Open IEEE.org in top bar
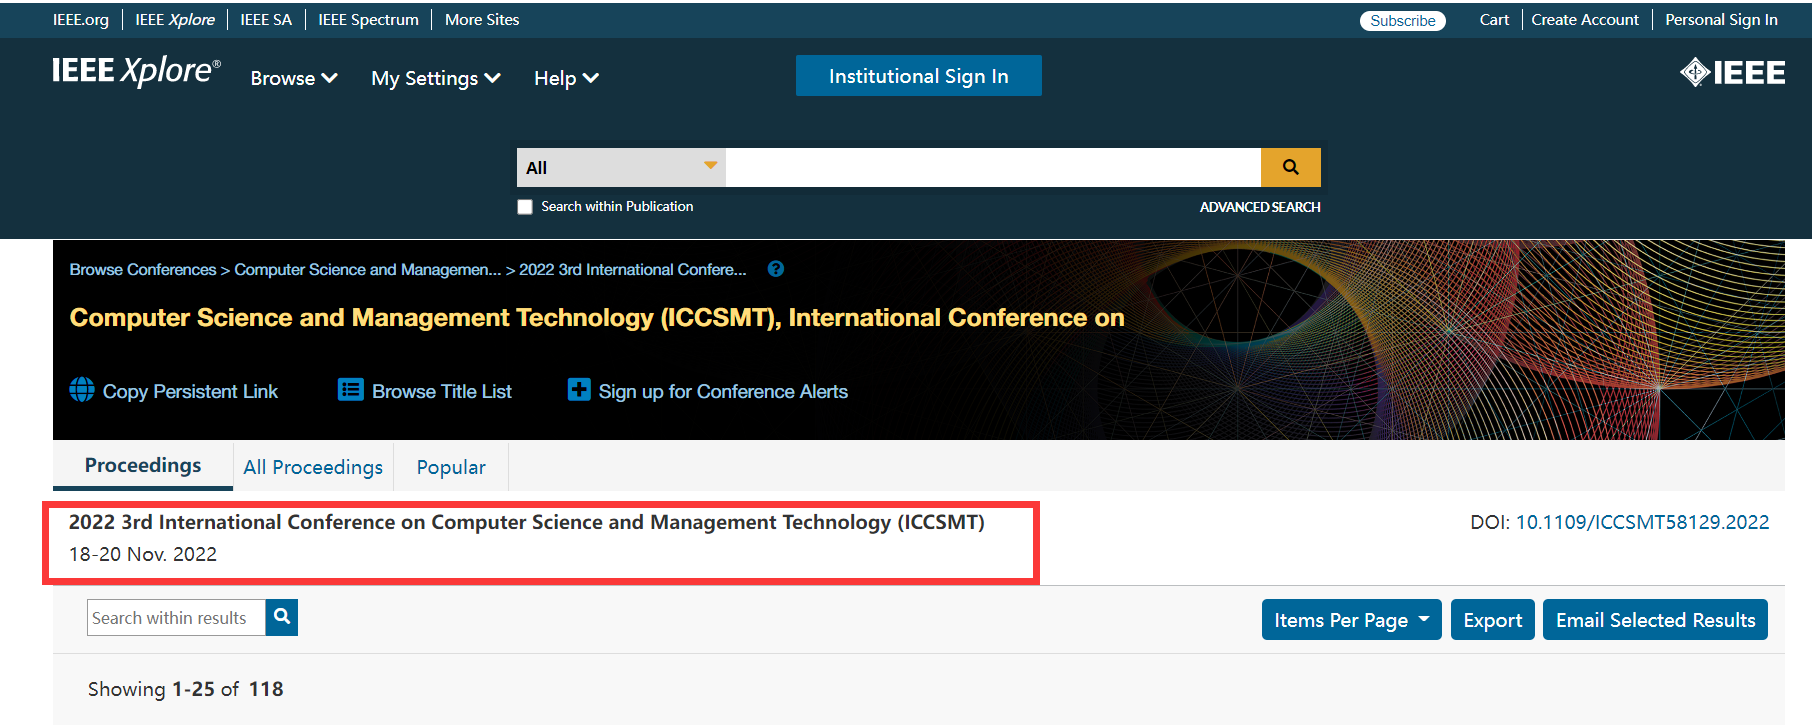 81,20
